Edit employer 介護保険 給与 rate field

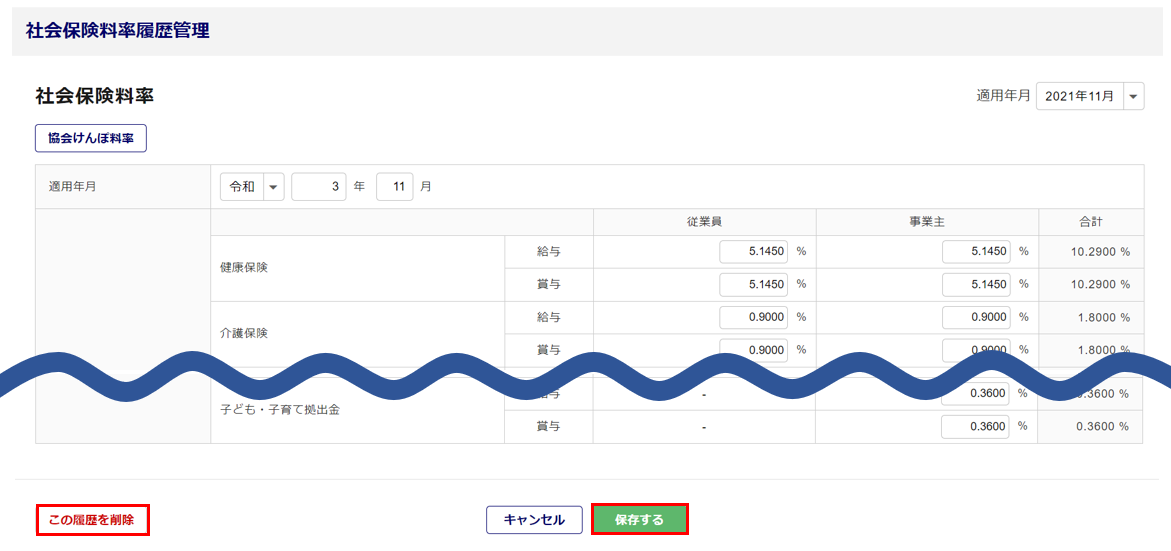coord(975,318)
